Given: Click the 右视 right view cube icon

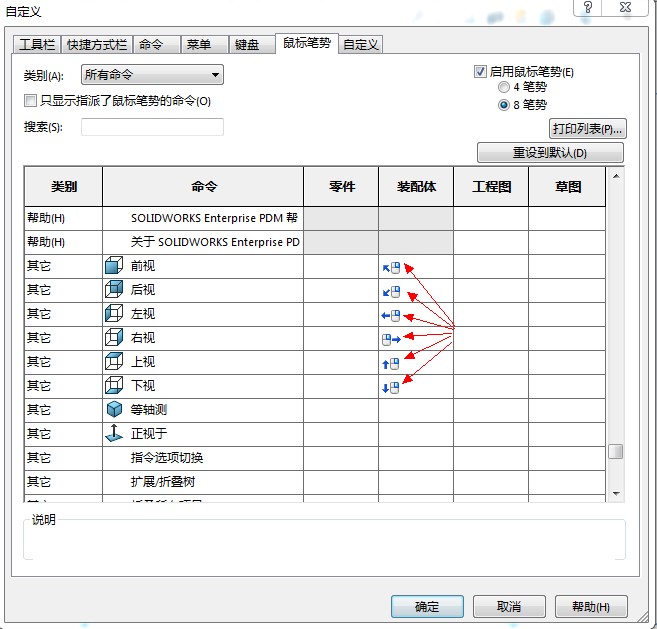Looking at the screenshot, I should [x=114, y=337].
